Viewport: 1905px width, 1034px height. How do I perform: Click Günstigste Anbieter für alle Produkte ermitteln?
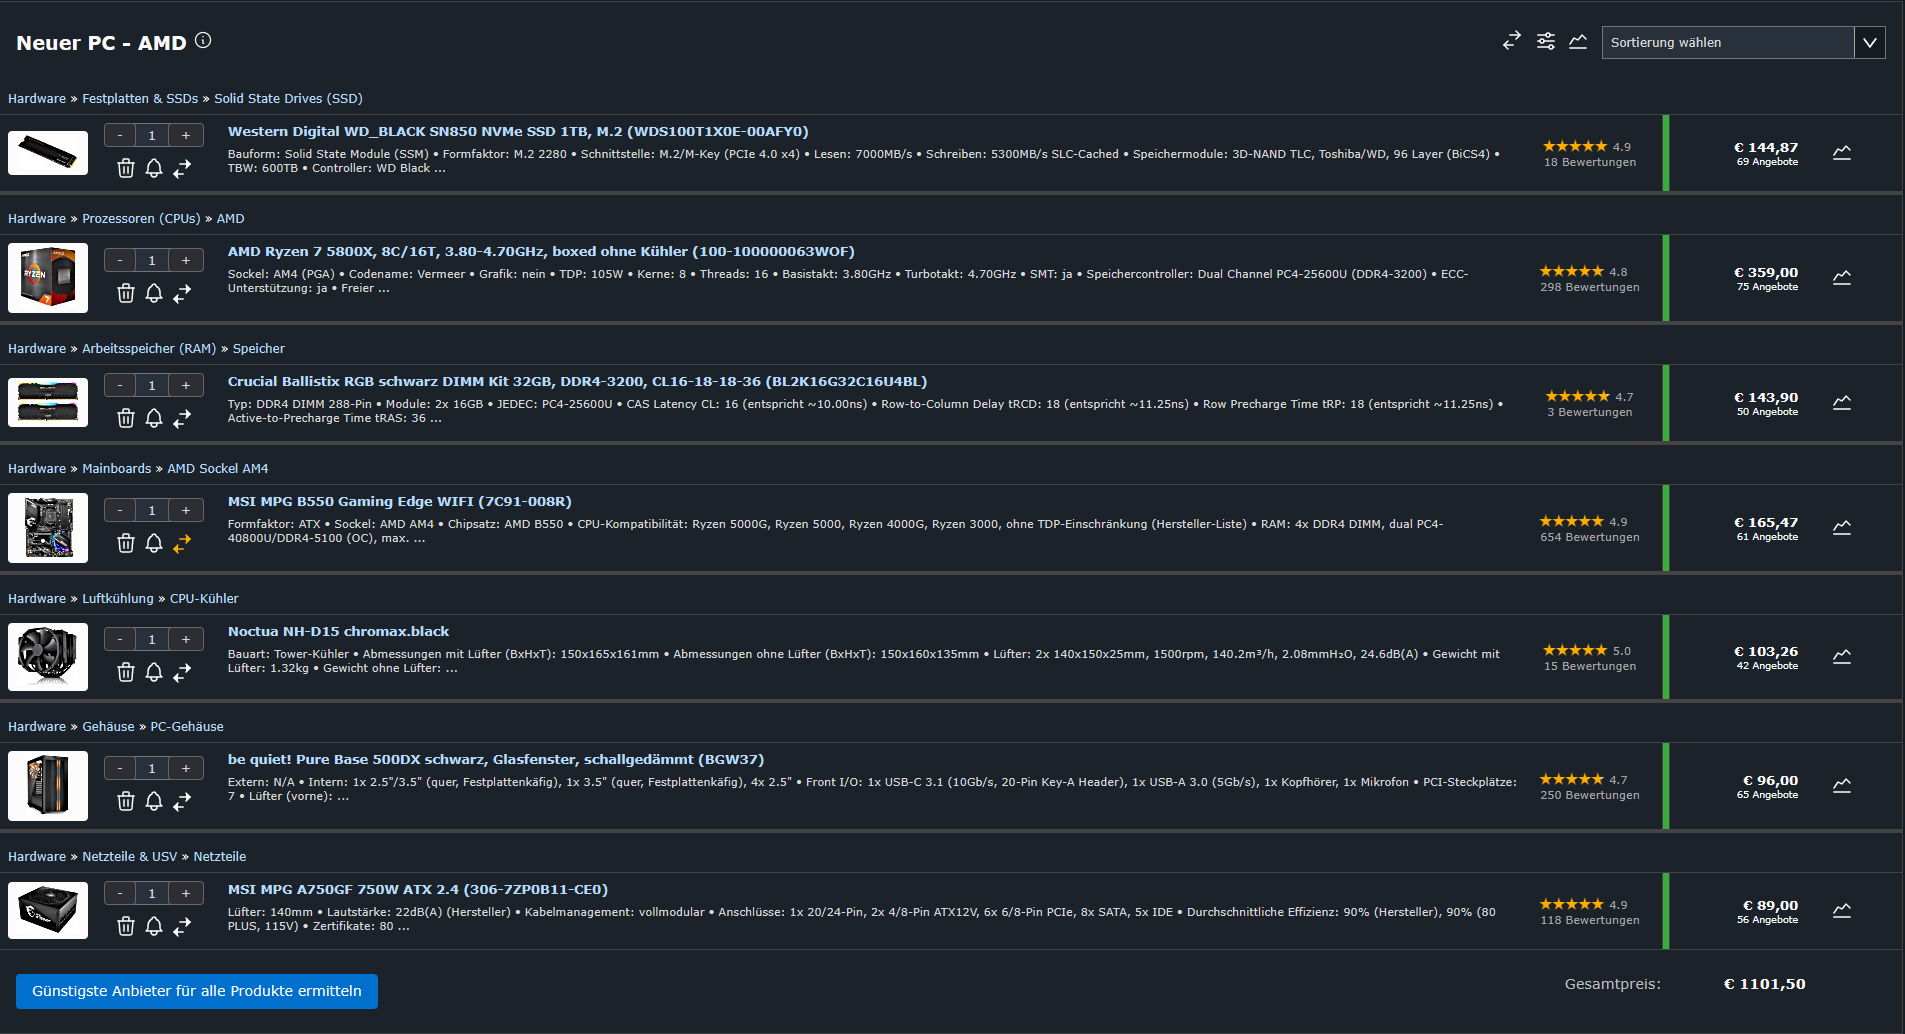tap(197, 991)
